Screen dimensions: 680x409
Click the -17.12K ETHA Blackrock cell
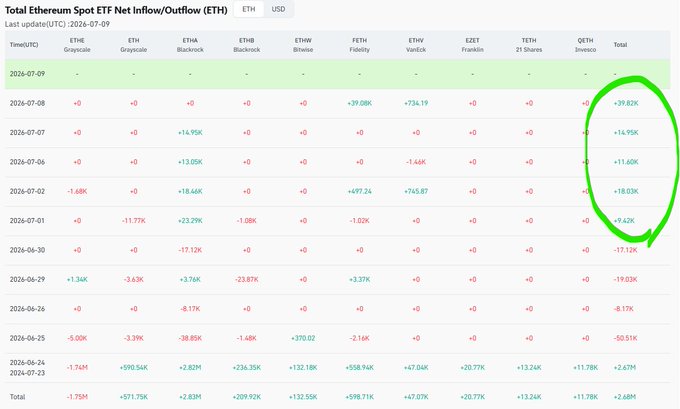[190, 250]
